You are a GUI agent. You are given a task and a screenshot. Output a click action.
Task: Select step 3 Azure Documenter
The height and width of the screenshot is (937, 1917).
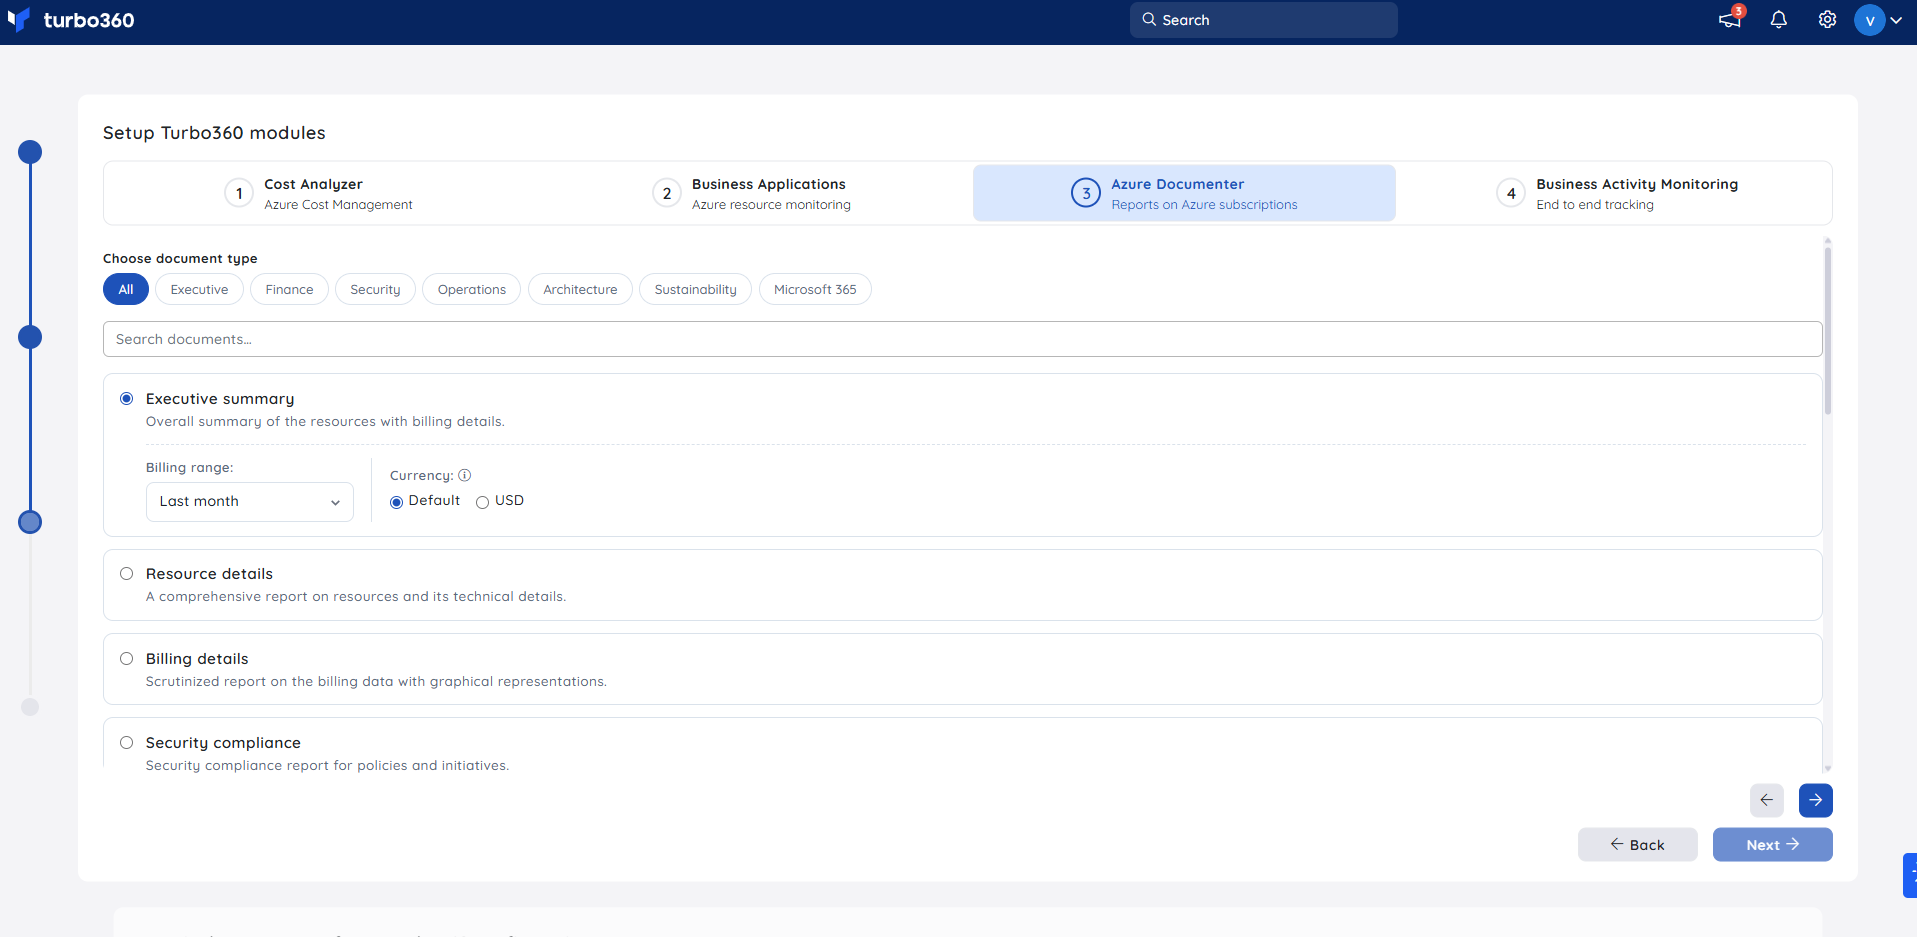click(x=1184, y=193)
